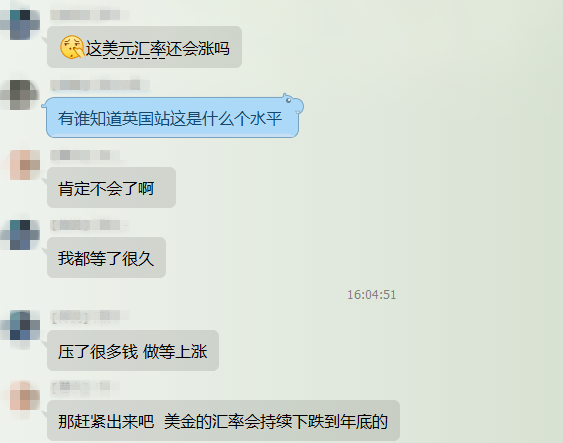Click blurred sender name above 这美元汇率还会涨吗
Screen dimensions: 563x443
pos(89,15)
